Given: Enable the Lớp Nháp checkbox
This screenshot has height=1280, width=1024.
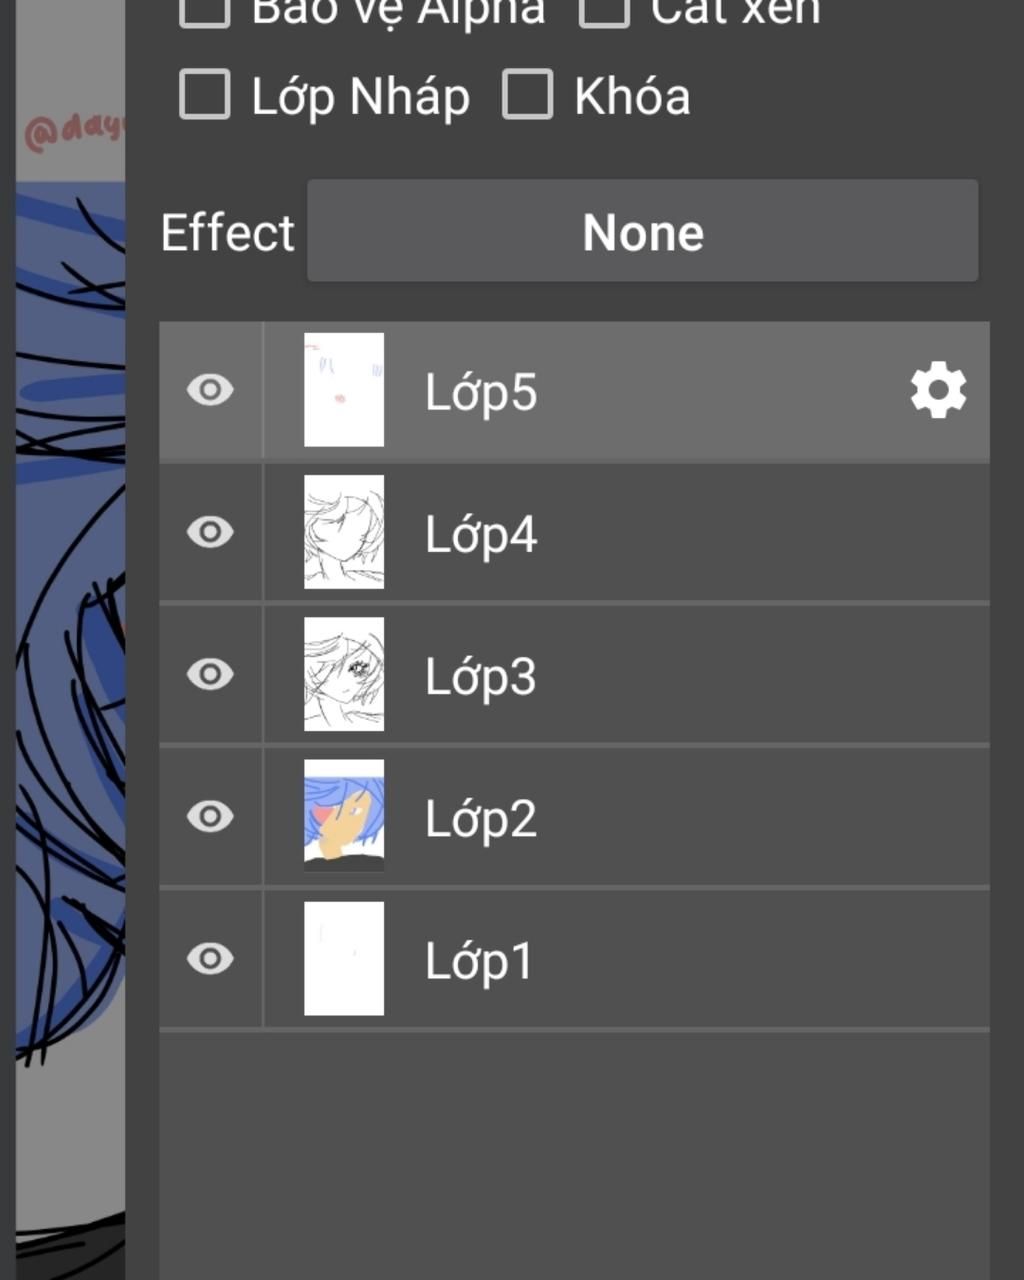Looking at the screenshot, I should (205, 95).
